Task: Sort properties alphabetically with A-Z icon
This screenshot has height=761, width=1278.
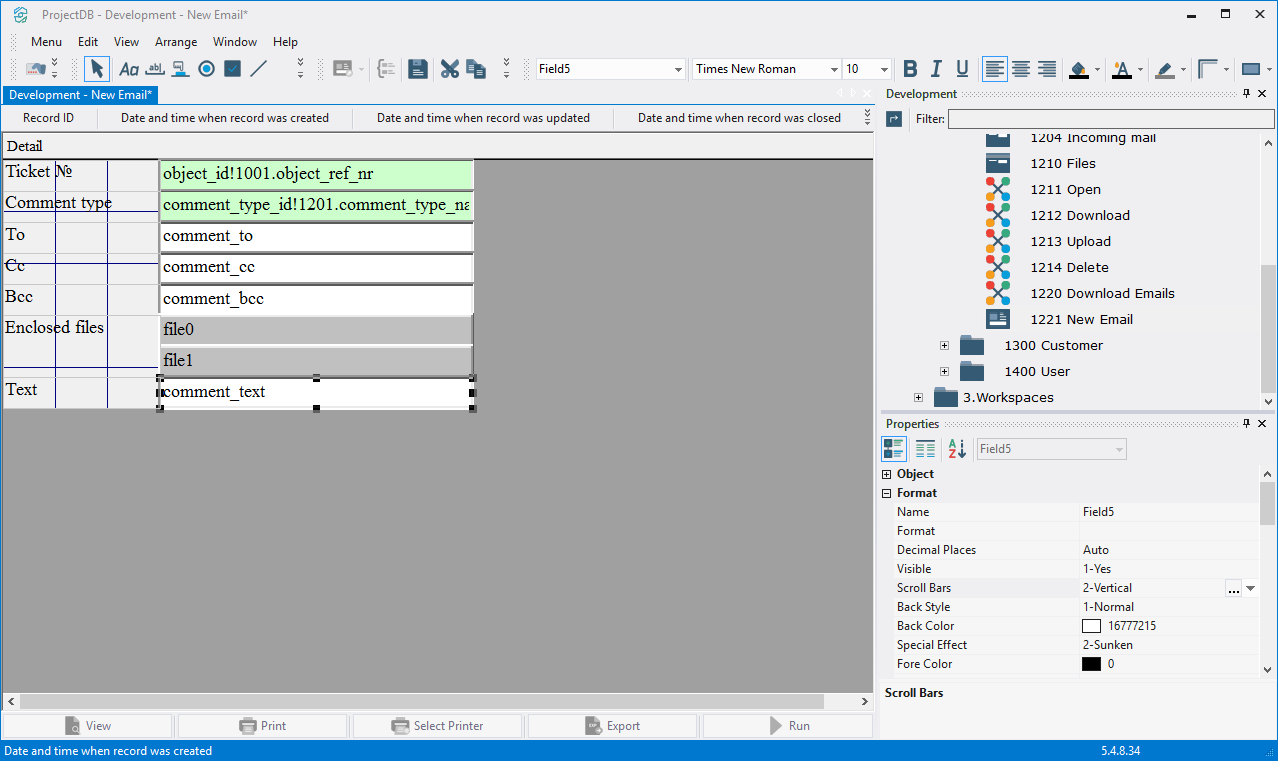Action: point(957,449)
